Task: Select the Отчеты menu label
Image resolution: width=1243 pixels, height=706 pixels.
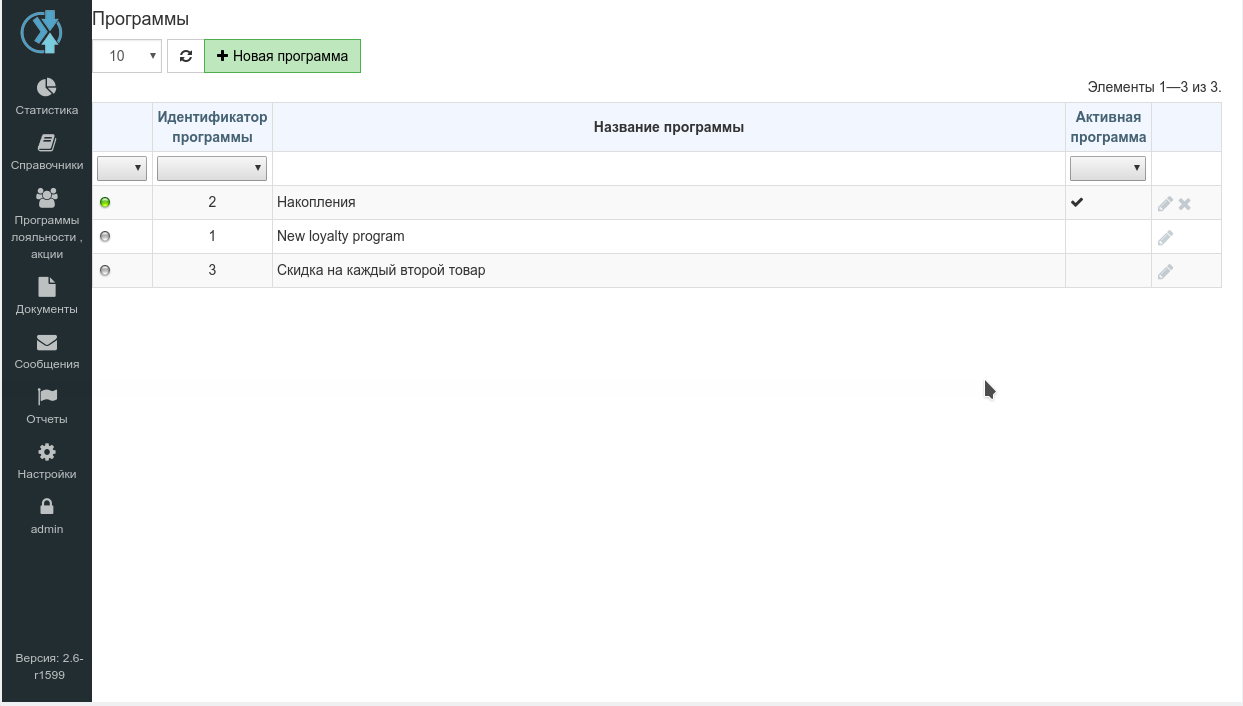Action: click(46, 419)
